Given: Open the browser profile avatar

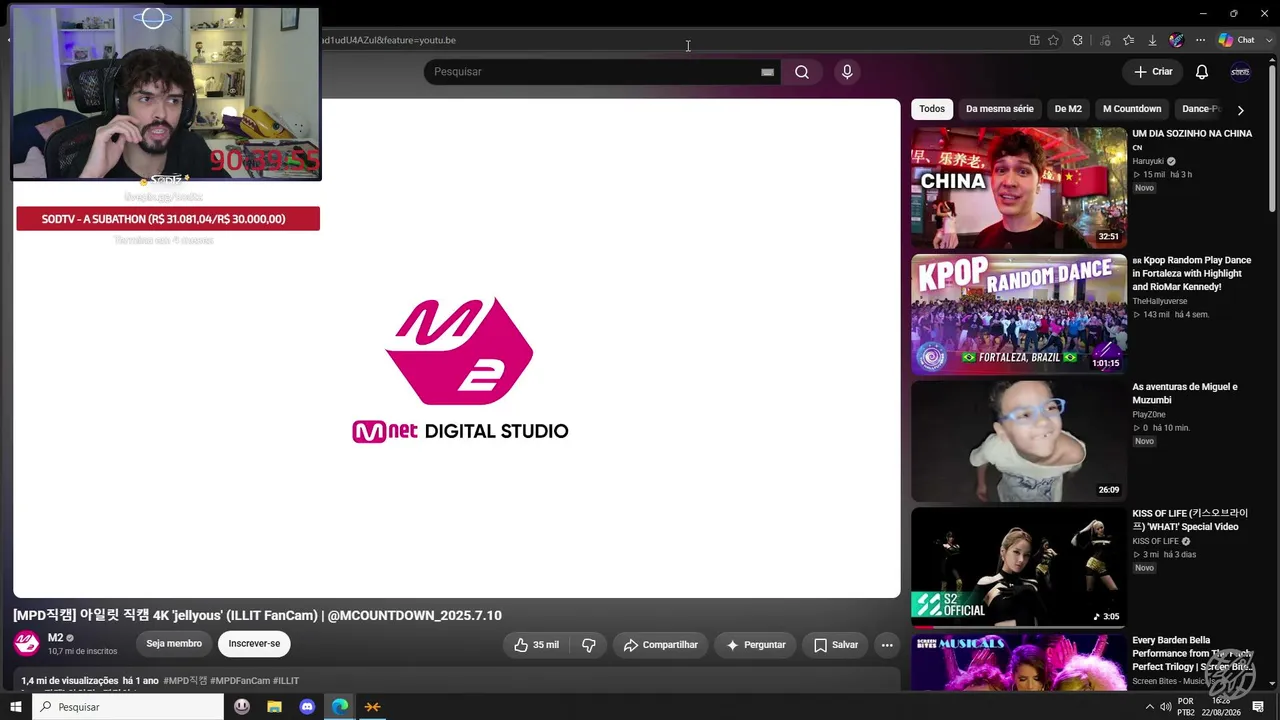Looking at the screenshot, I should [1177, 40].
